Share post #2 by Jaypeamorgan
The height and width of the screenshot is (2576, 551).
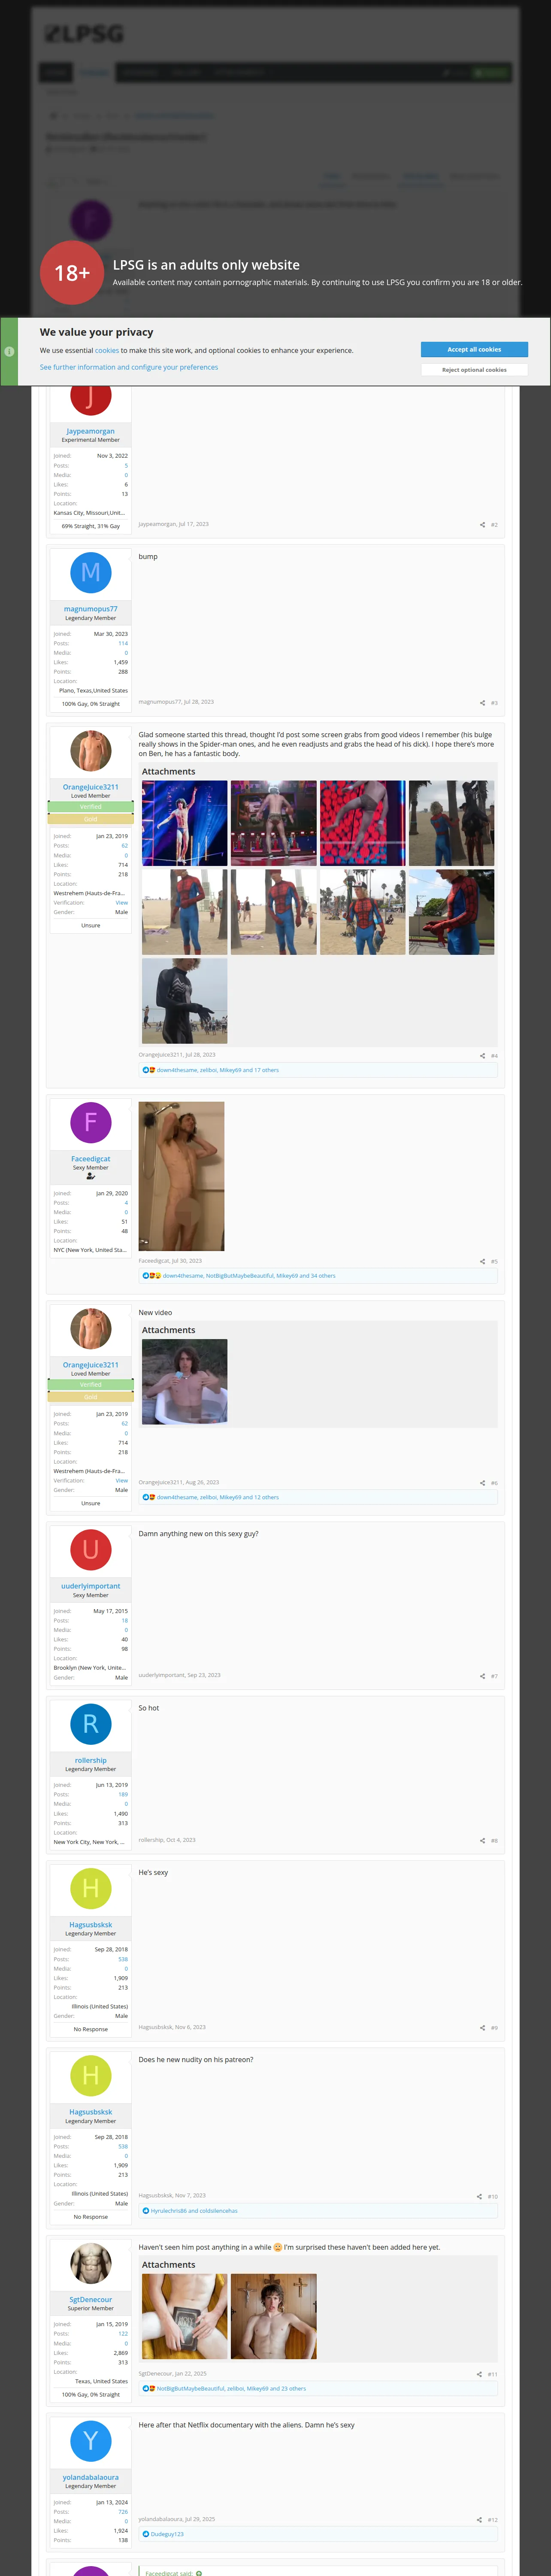(x=482, y=525)
